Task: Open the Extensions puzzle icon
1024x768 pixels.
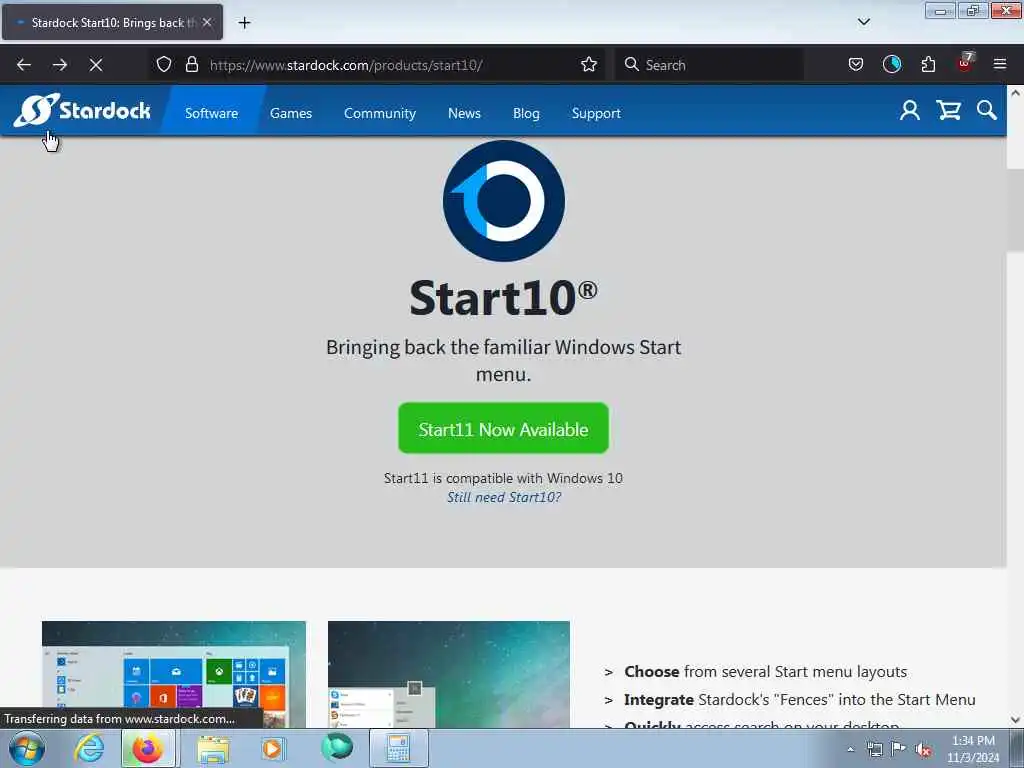Action: (x=928, y=64)
